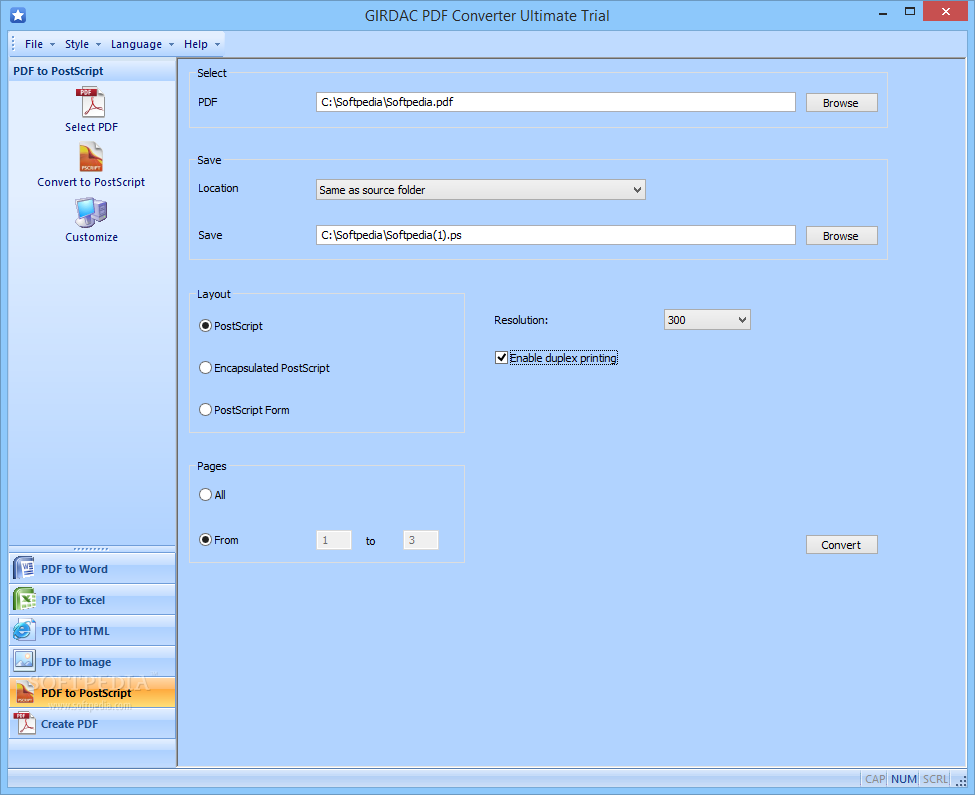Choose All pages radio button
Viewport: 975px width, 795px height.
tap(205, 495)
